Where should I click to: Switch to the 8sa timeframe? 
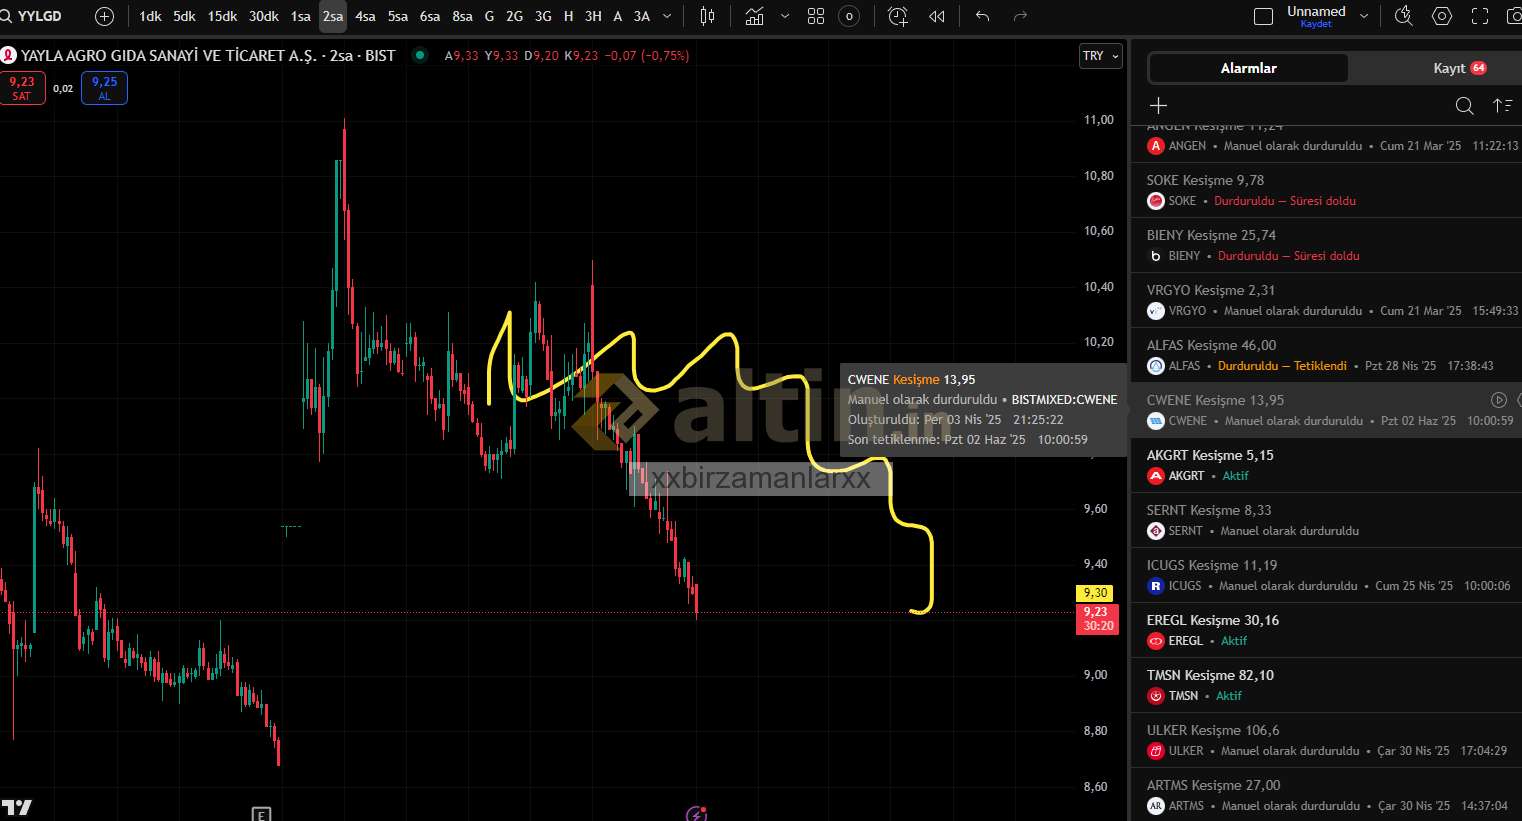click(462, 16)
